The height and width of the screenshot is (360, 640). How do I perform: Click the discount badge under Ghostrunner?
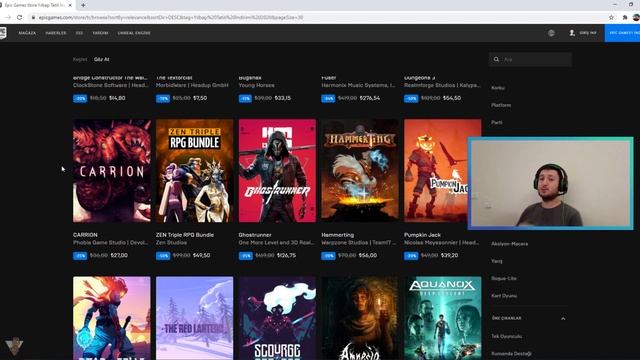coord(246,256)
